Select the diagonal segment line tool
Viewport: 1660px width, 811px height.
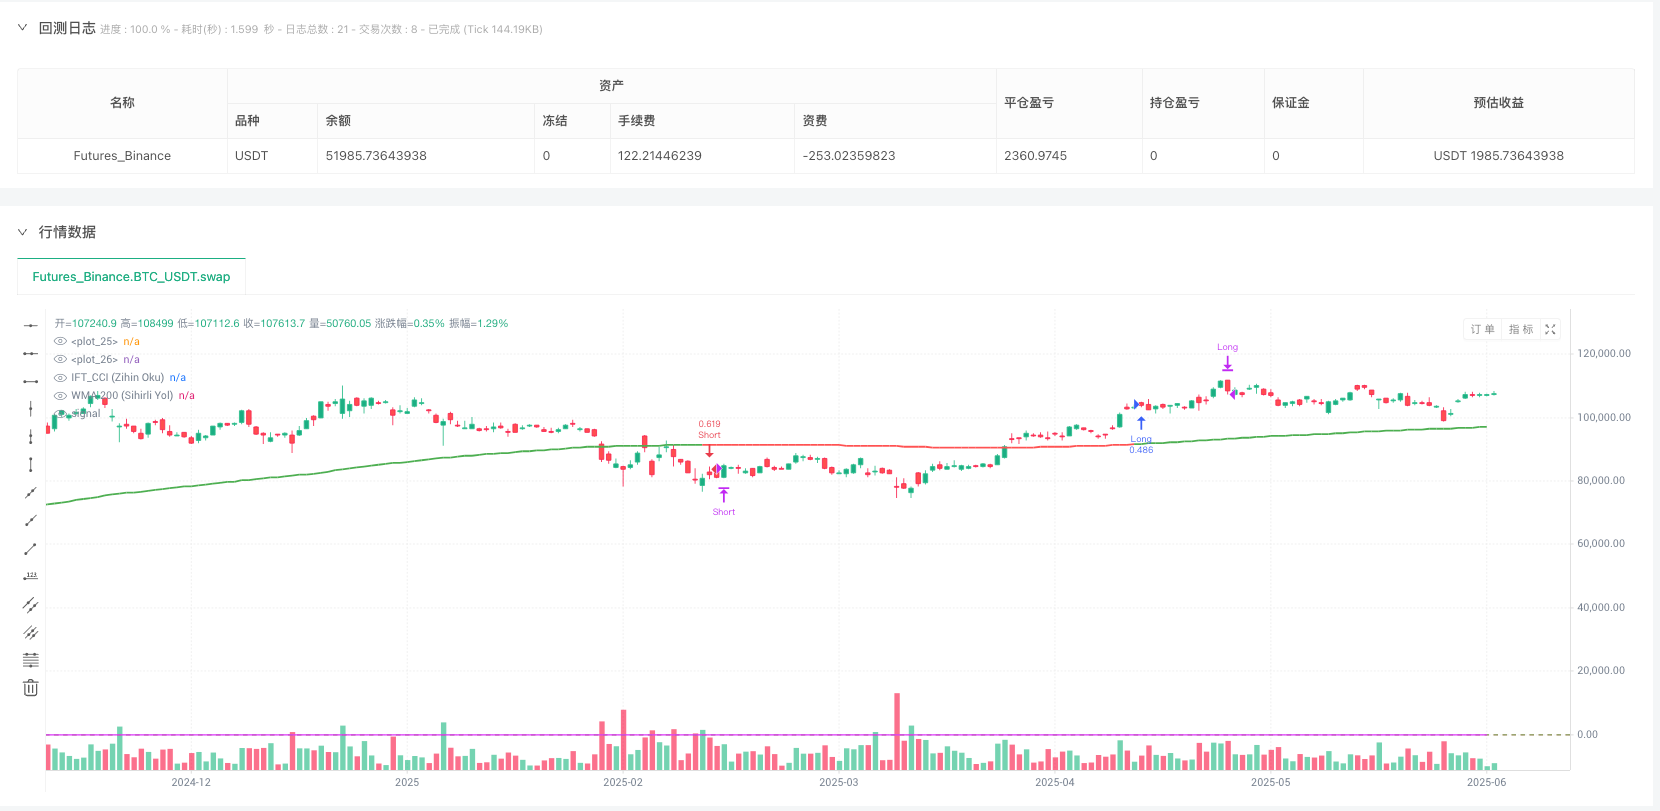(x=31, y=548)
